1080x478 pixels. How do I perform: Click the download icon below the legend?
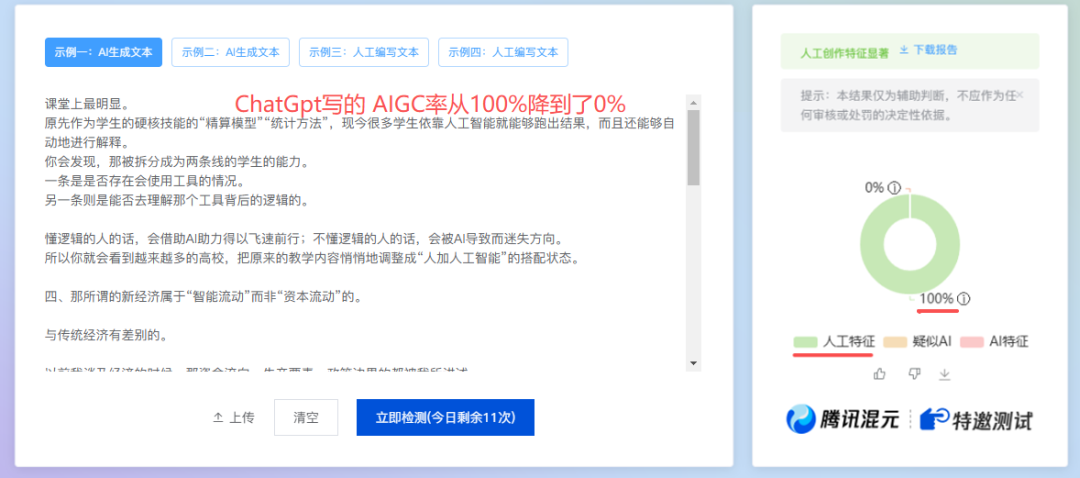click(944, 374)
